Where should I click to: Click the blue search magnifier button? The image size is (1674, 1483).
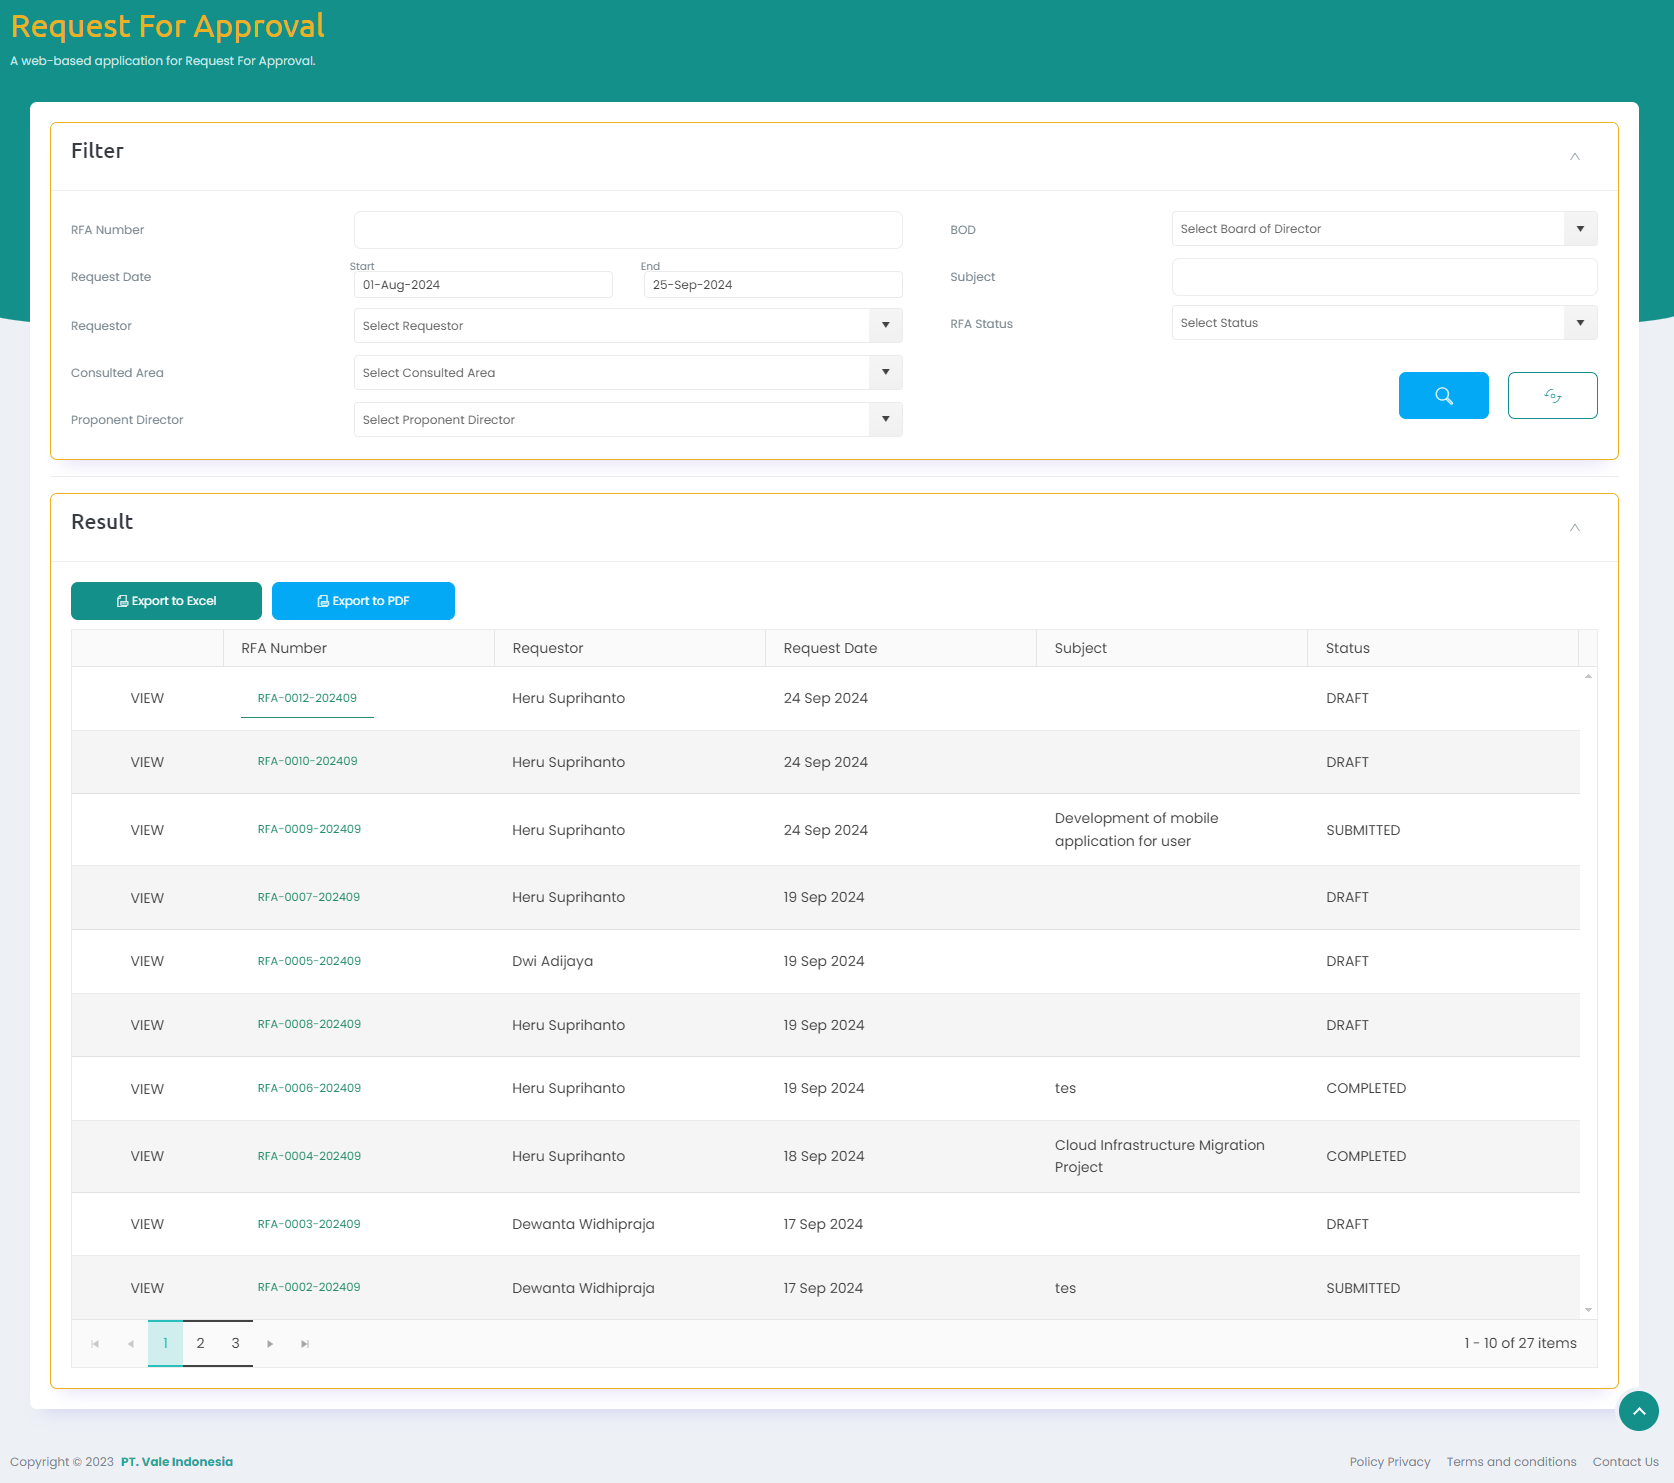click(1443, 395)
